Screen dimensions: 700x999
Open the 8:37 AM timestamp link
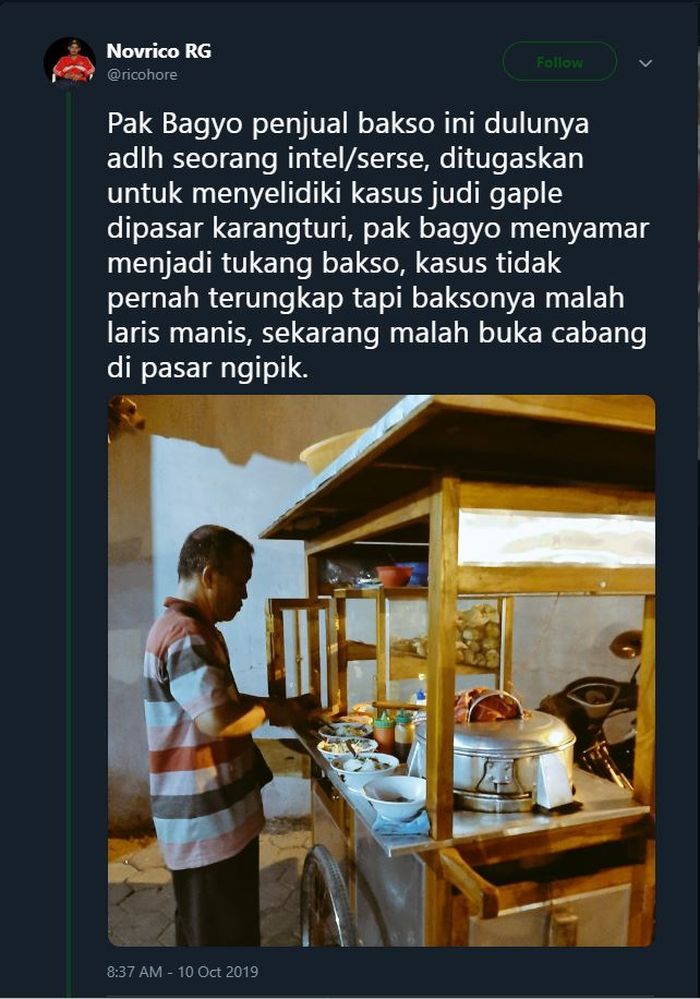pos(134,972)
